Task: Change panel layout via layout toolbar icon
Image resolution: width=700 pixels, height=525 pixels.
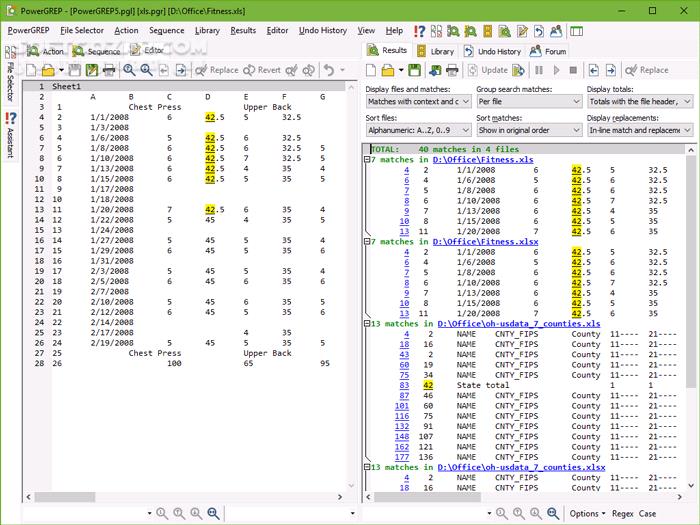Action: click(x=576, y=31)
